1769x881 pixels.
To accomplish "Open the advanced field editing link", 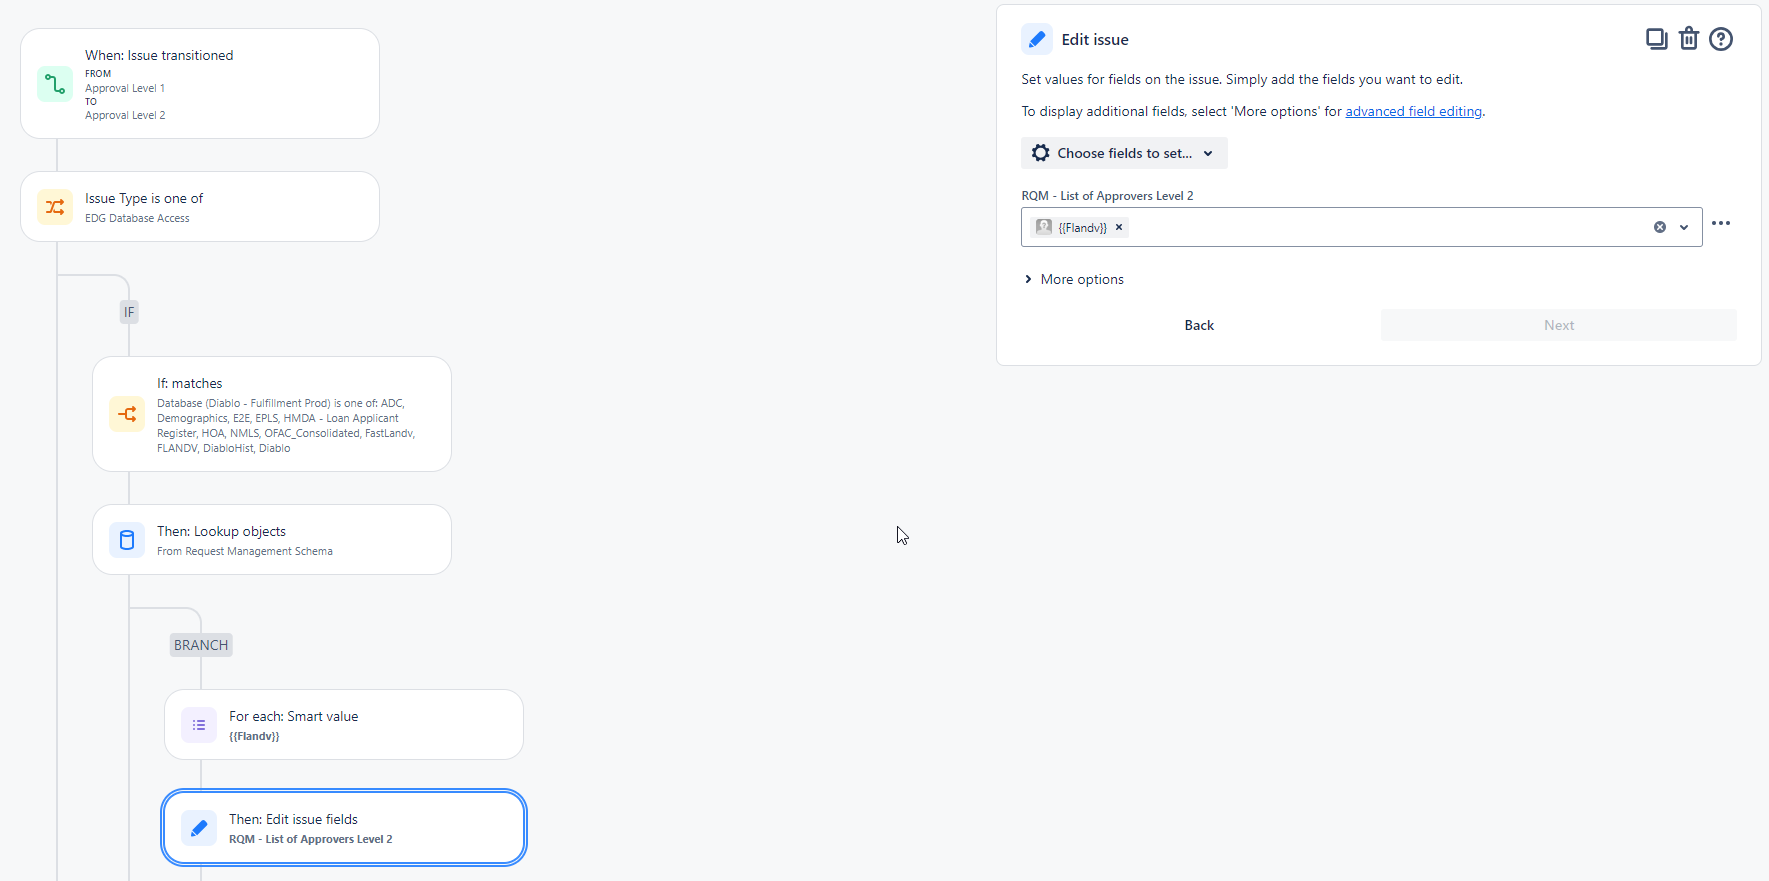I will point(1413,111).
